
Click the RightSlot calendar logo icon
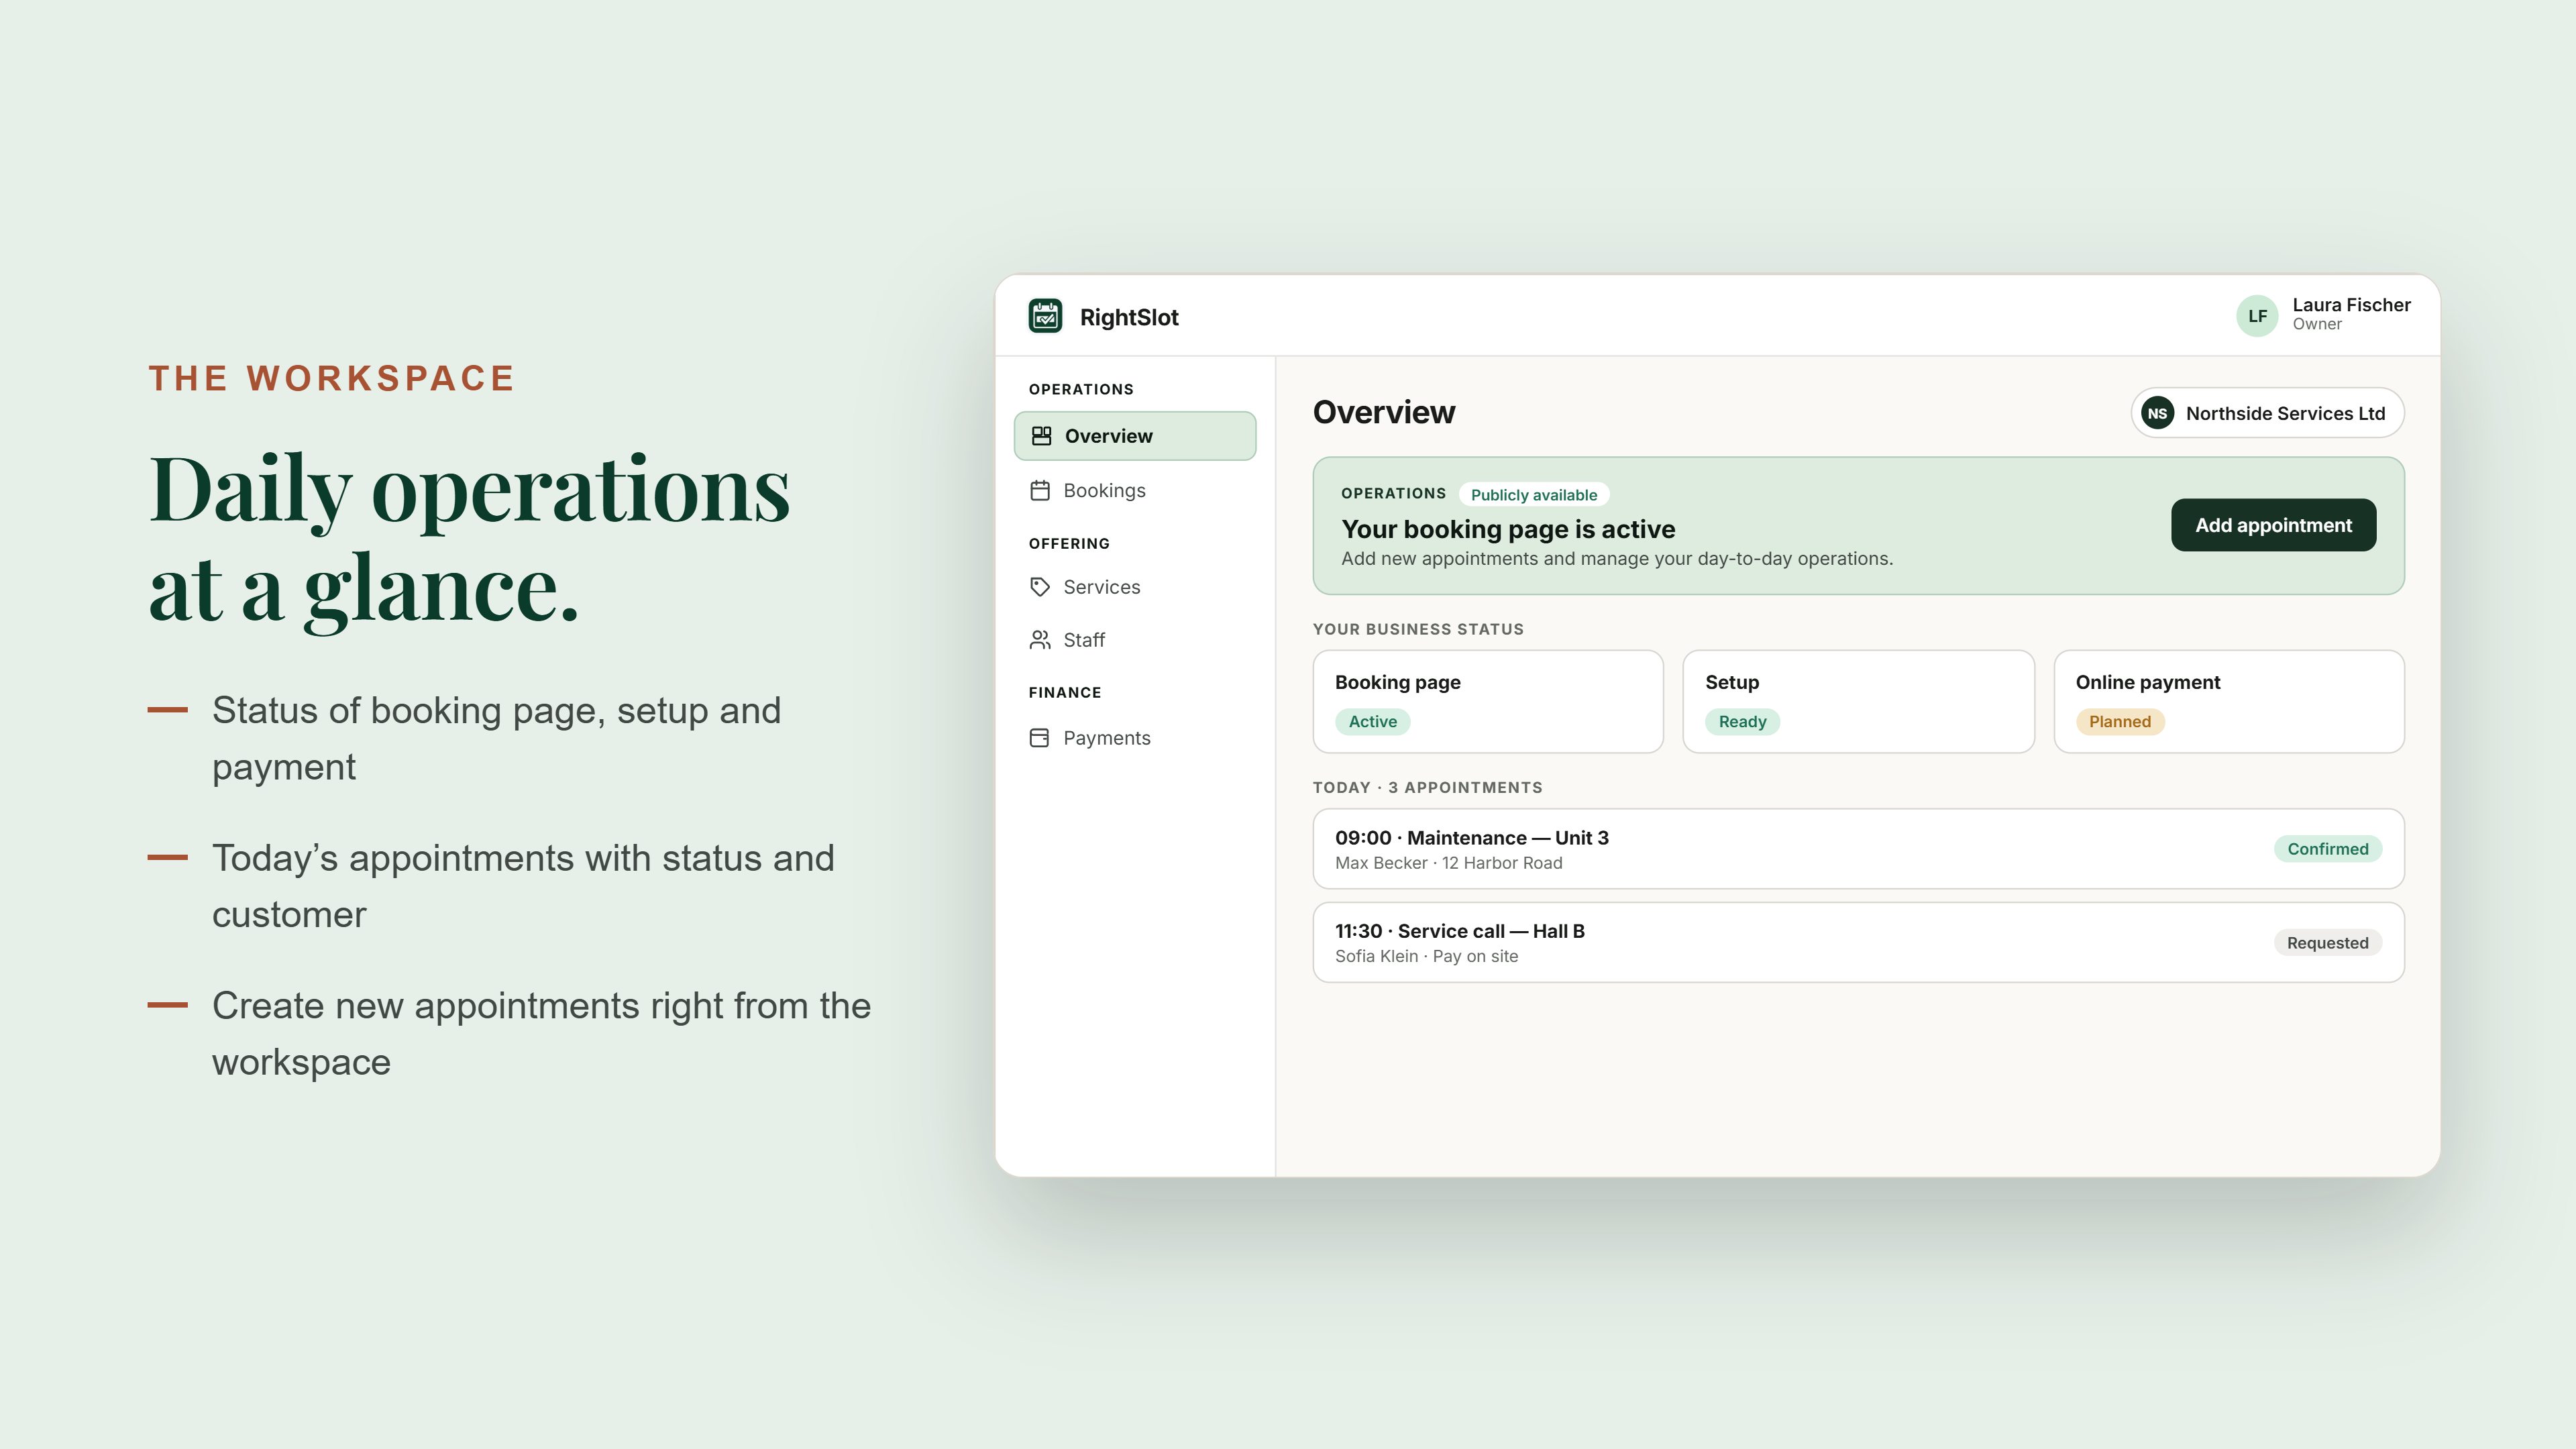[x=1045, y=316]
